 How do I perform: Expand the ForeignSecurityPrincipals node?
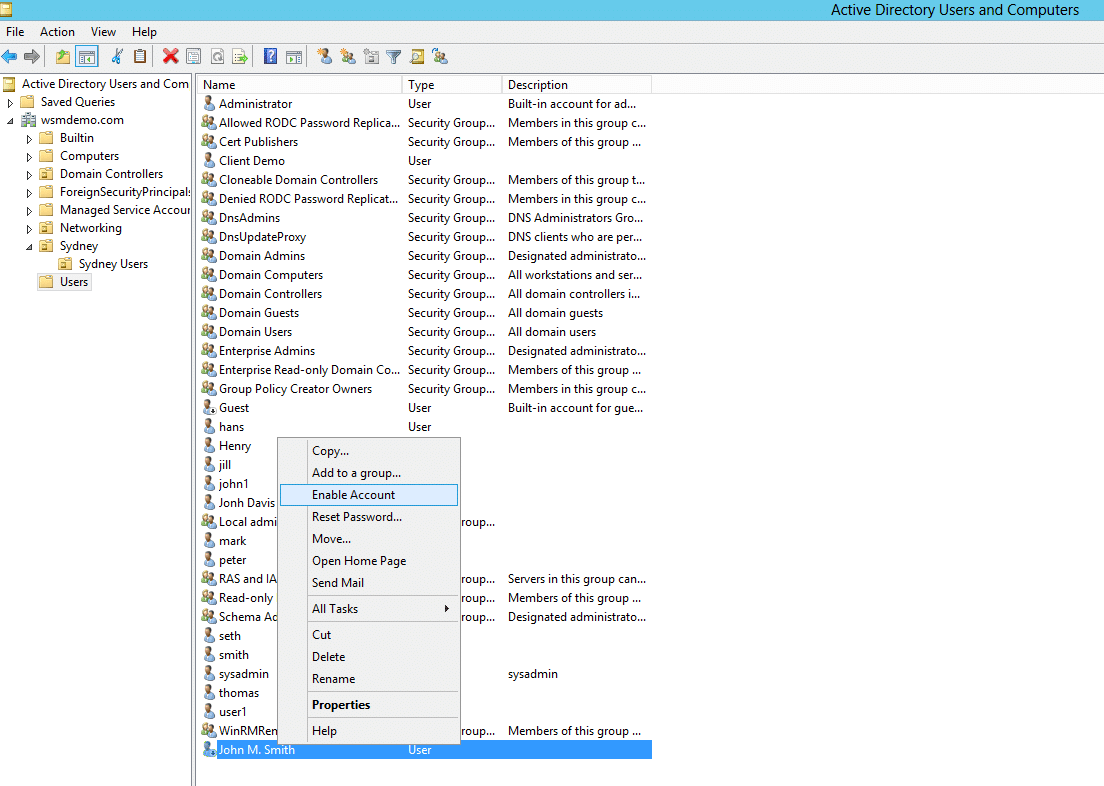pos(29,193)
